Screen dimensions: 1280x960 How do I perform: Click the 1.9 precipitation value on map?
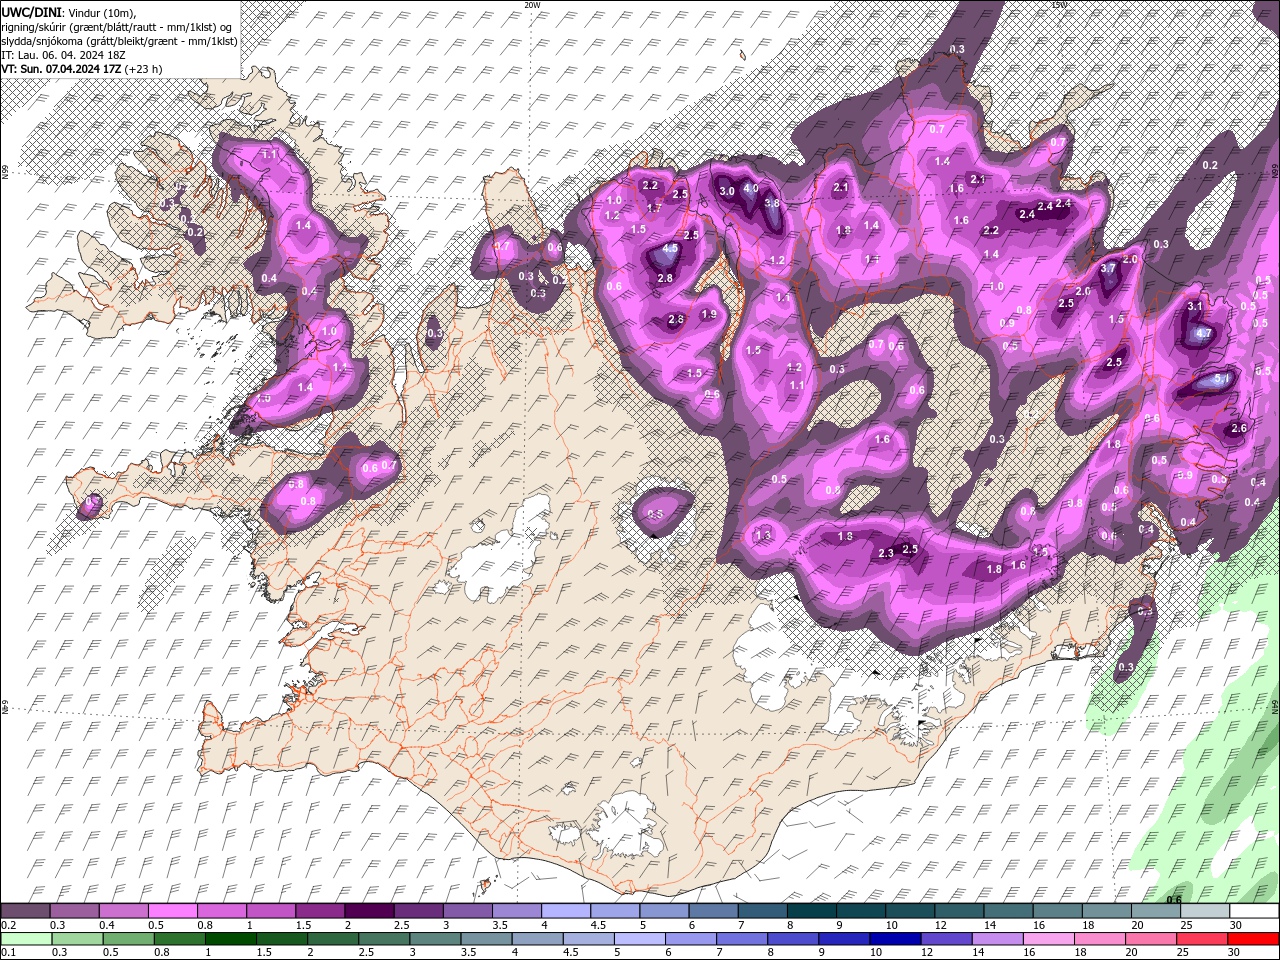click(x=709, y=314)
